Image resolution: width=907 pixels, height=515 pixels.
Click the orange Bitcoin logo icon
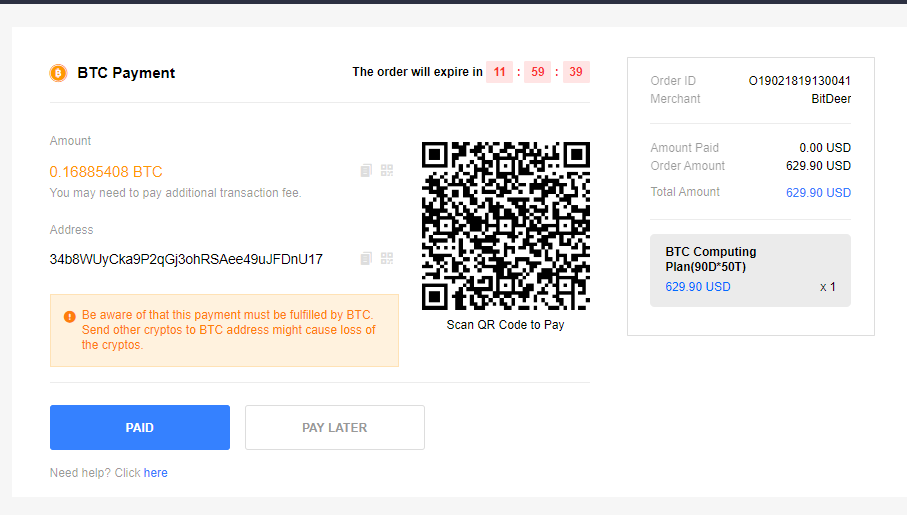click(58, 73)
